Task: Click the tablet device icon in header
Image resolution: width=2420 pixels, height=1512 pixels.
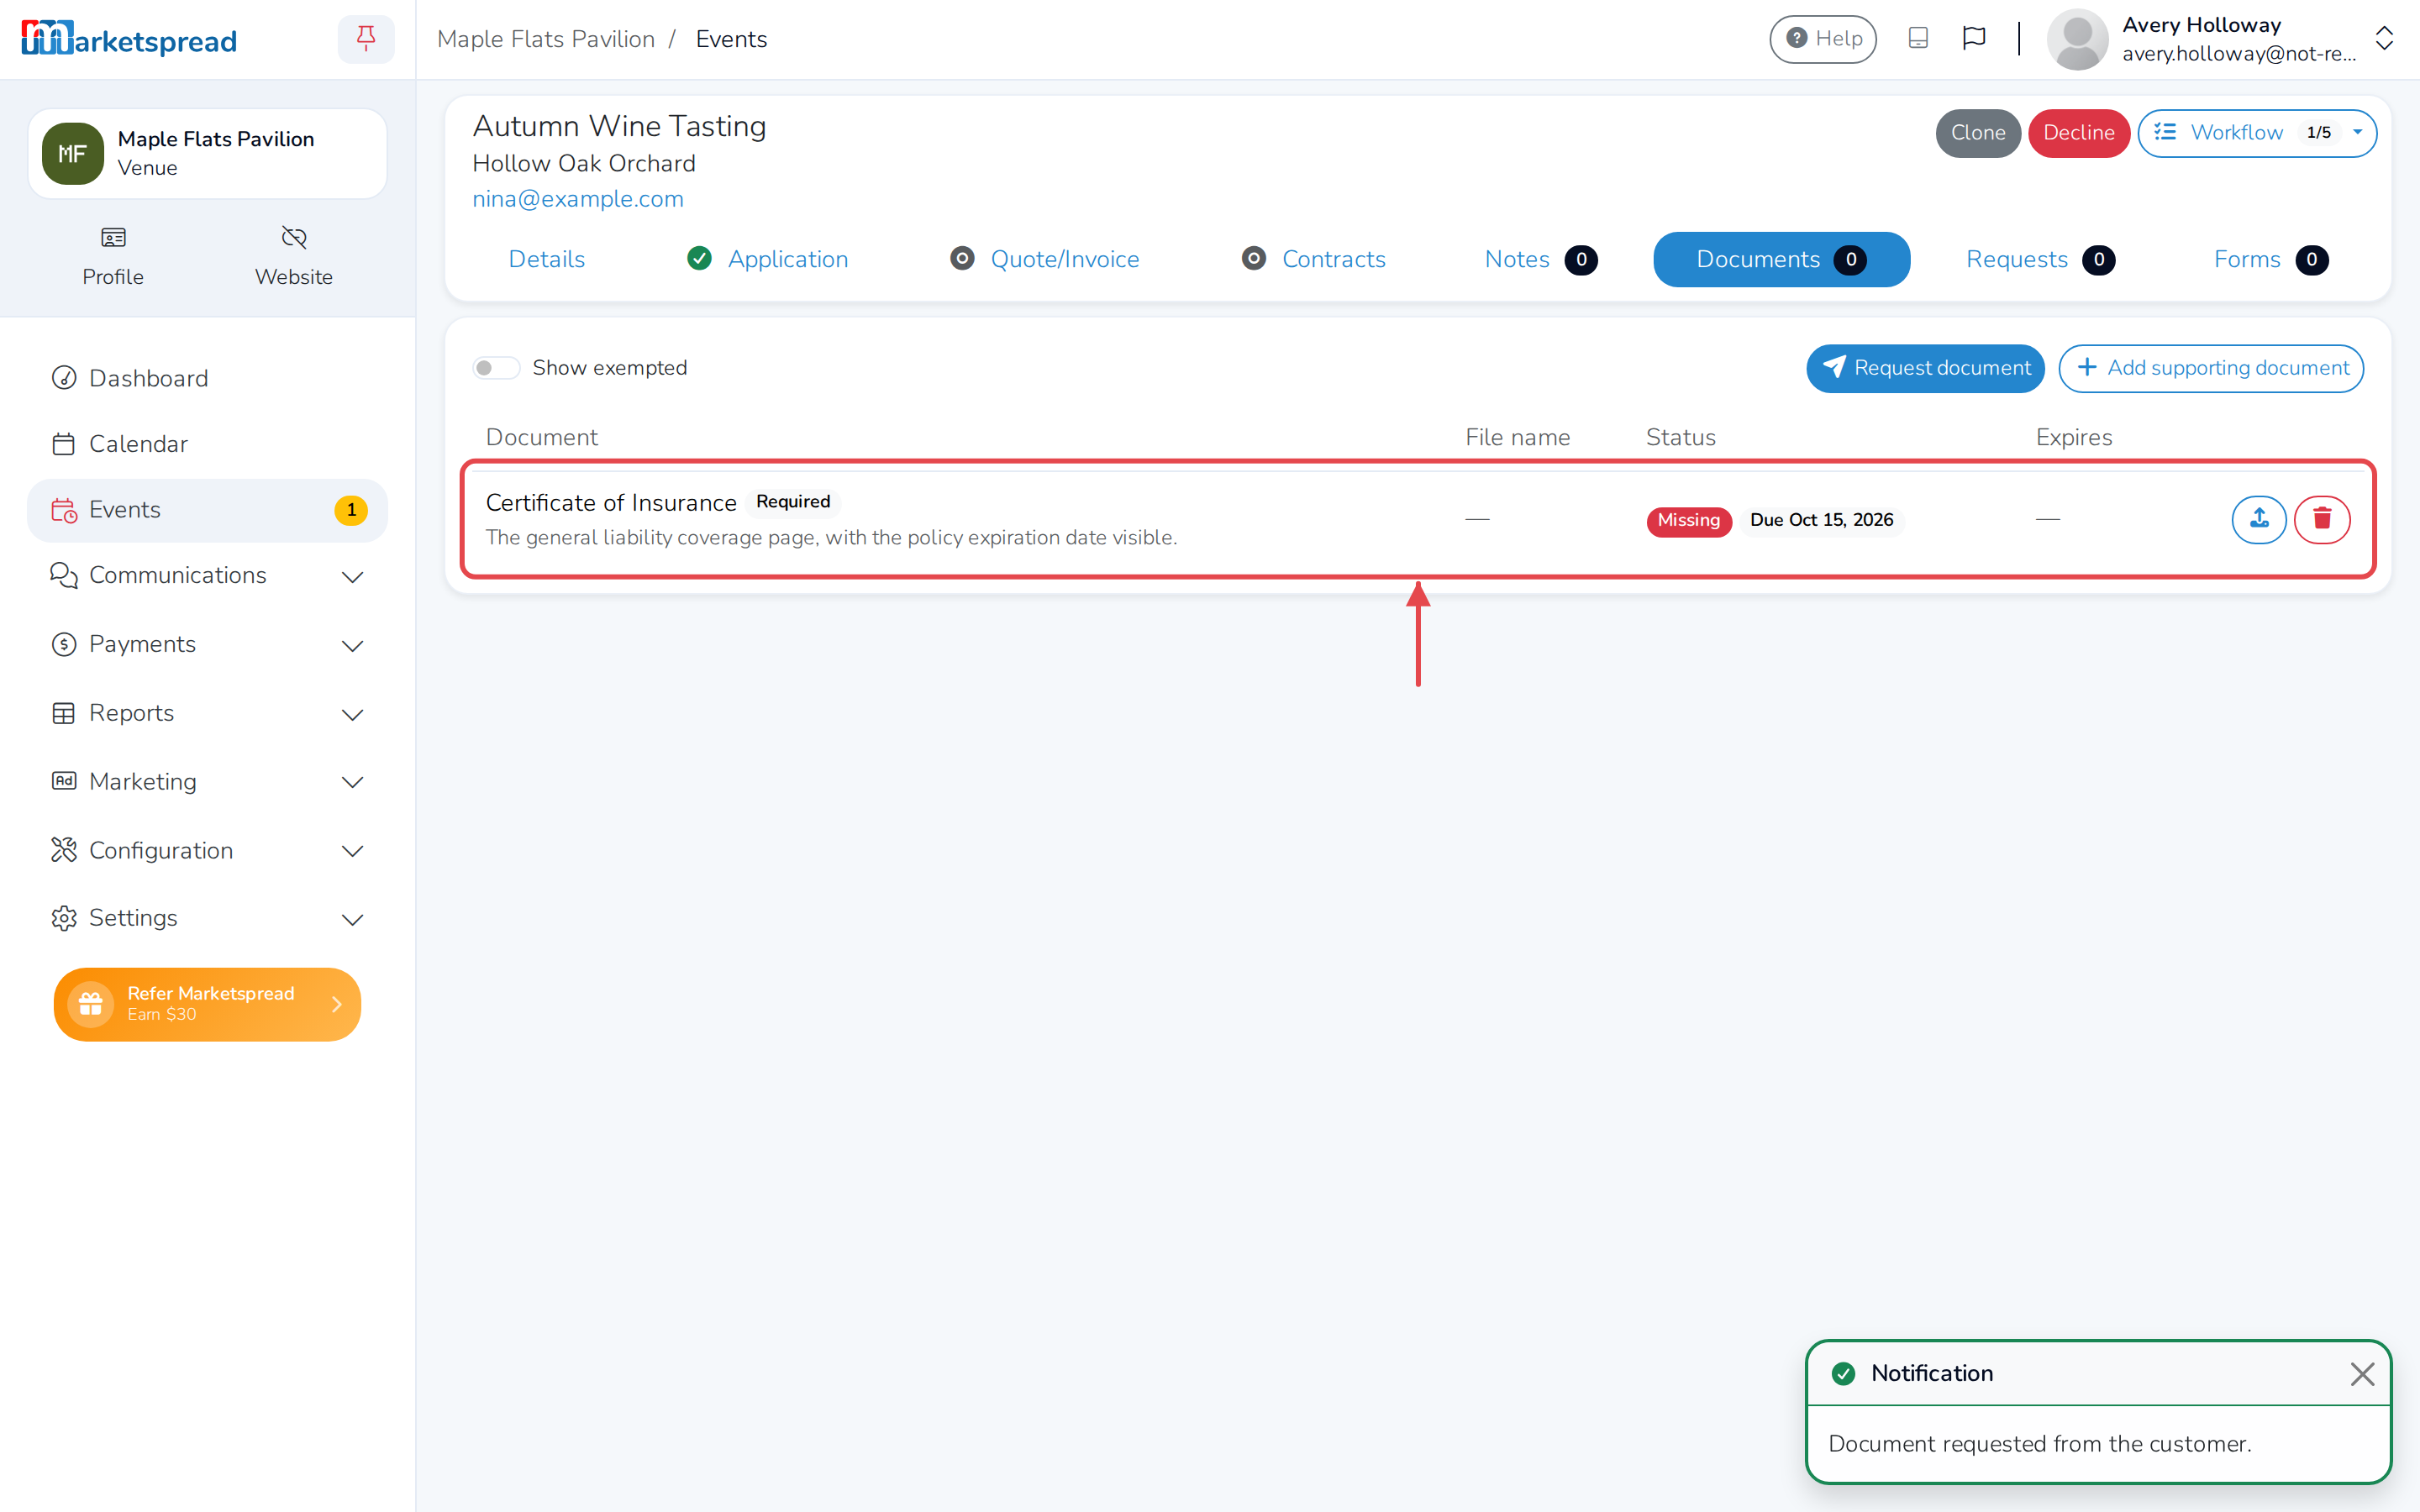Action: point(1918,38)
